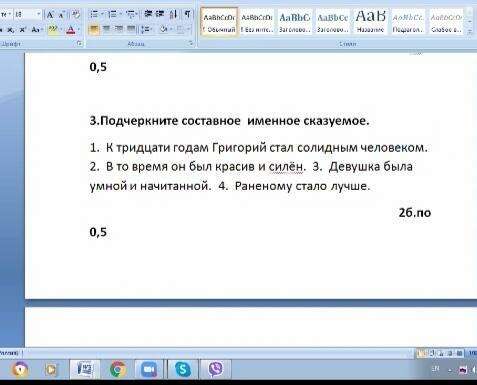The width and height of the screenshot is (477, 385).
Task: Click the Grow Font button
Action: [50, 15]
